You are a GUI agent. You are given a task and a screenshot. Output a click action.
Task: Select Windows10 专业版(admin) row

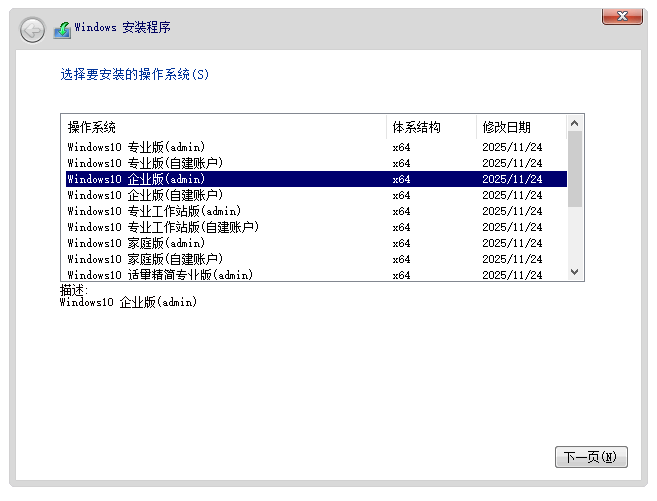(x=316, y=147)
